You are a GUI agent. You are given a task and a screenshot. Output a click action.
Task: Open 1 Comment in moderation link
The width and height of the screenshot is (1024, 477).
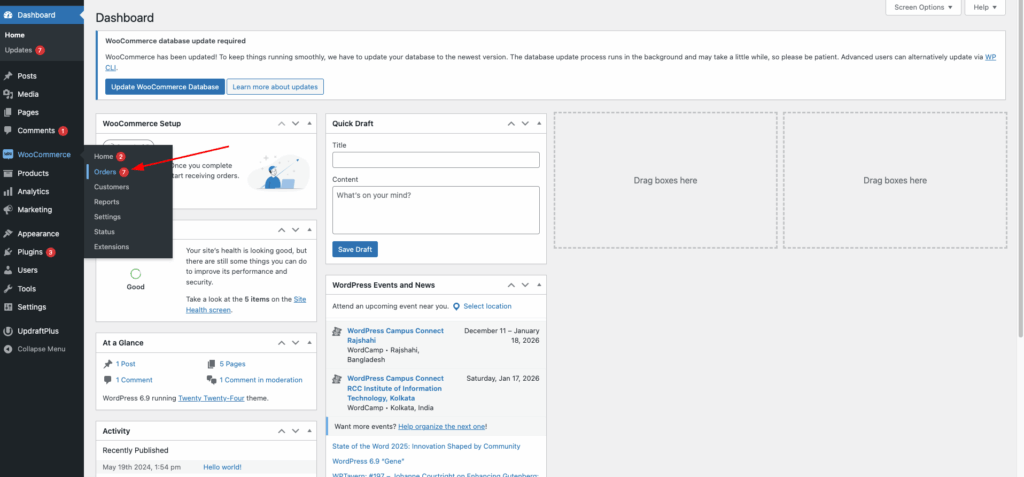(x=261, y=380)
